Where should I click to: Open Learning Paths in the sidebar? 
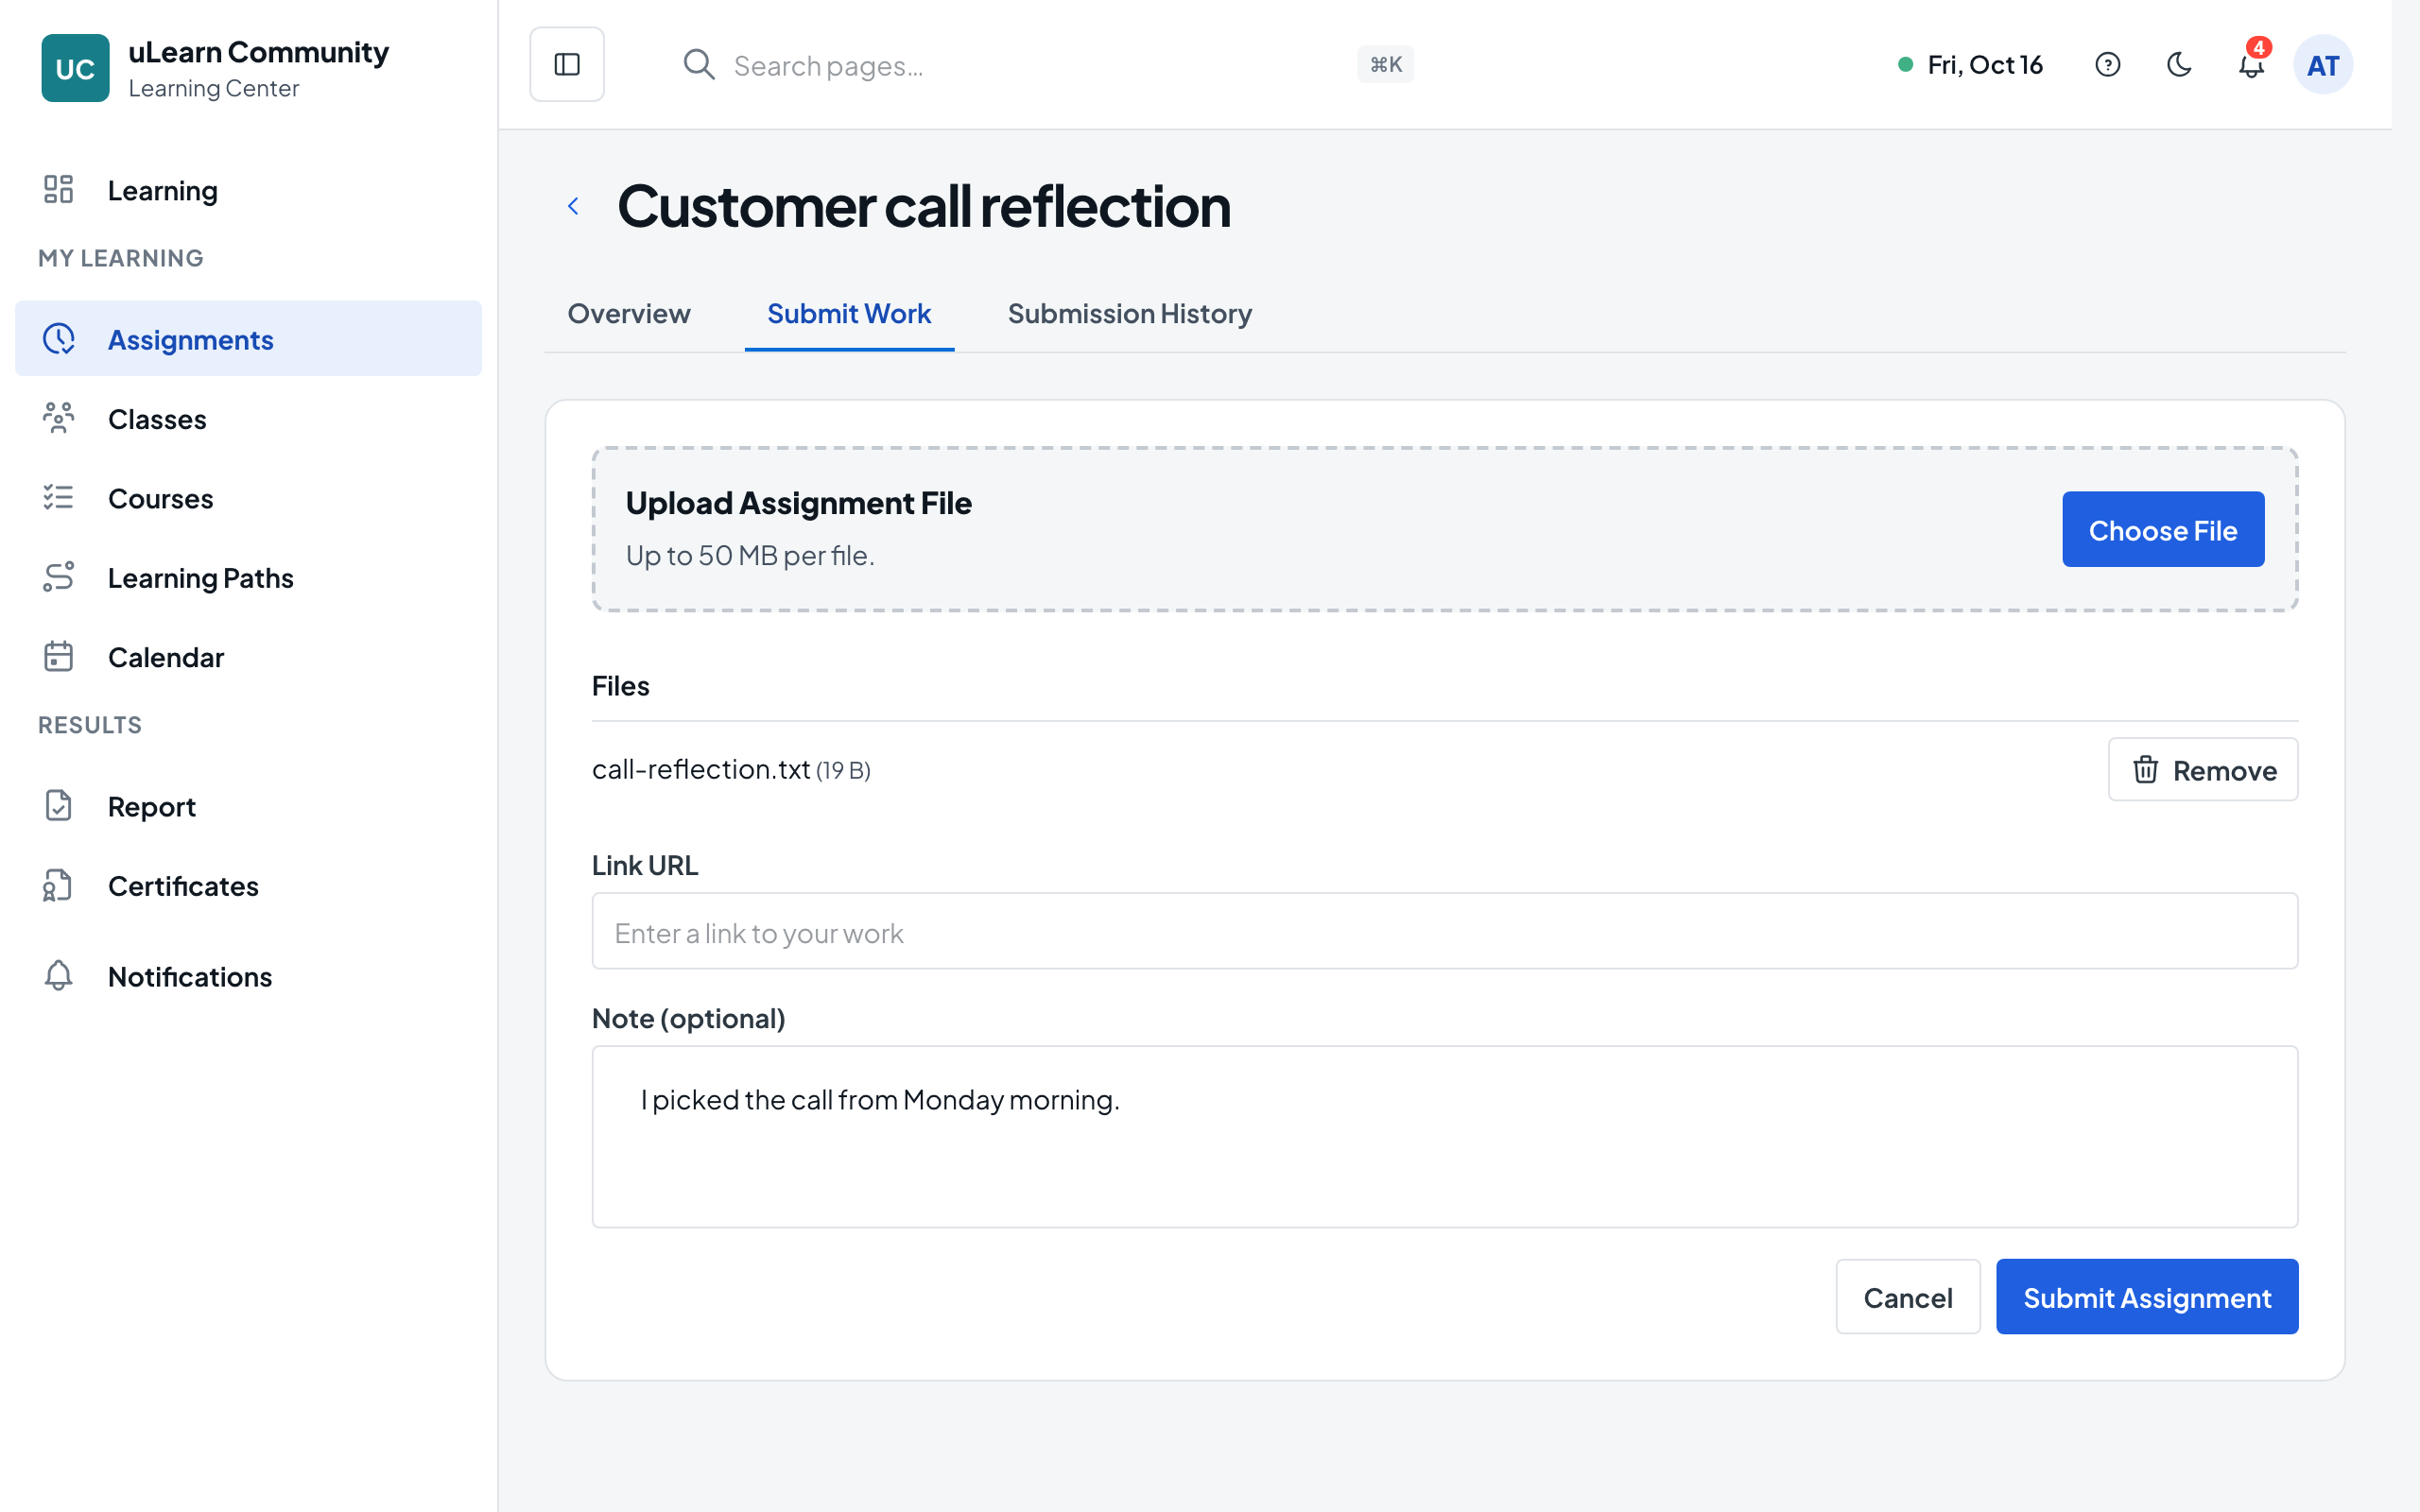click(248, 577)
